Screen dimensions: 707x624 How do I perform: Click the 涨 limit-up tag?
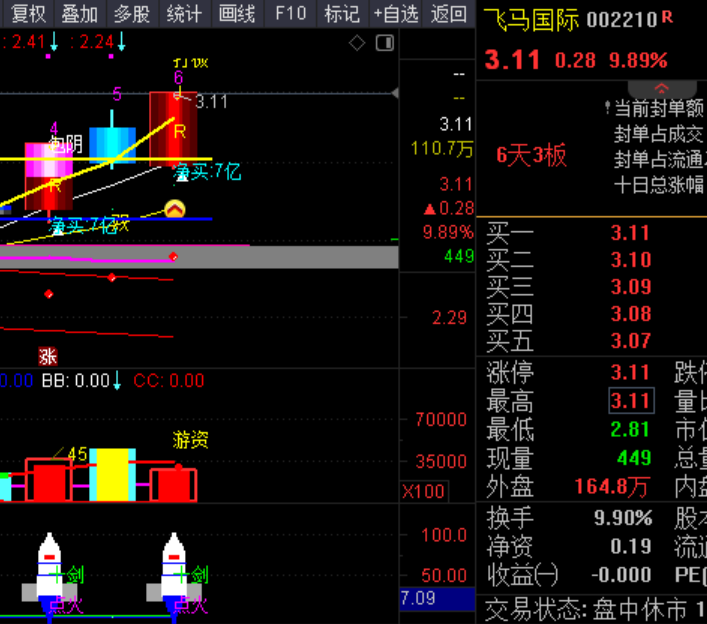(x=48, y=356)
